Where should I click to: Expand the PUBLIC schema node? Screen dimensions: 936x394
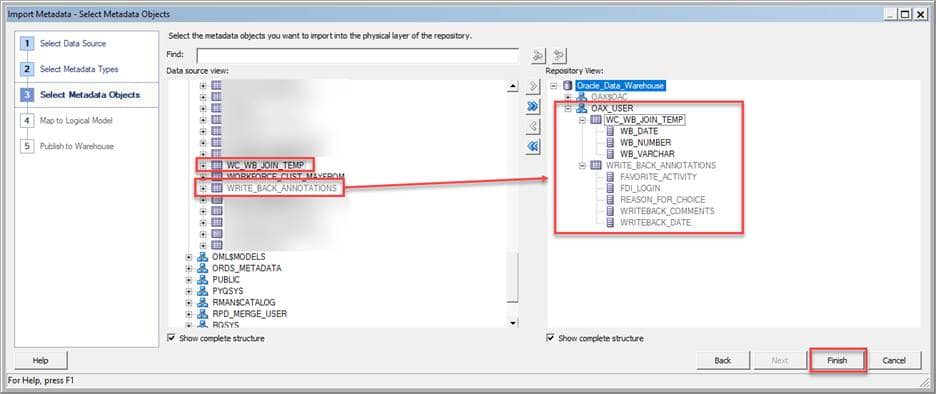[x=189, y=279]
